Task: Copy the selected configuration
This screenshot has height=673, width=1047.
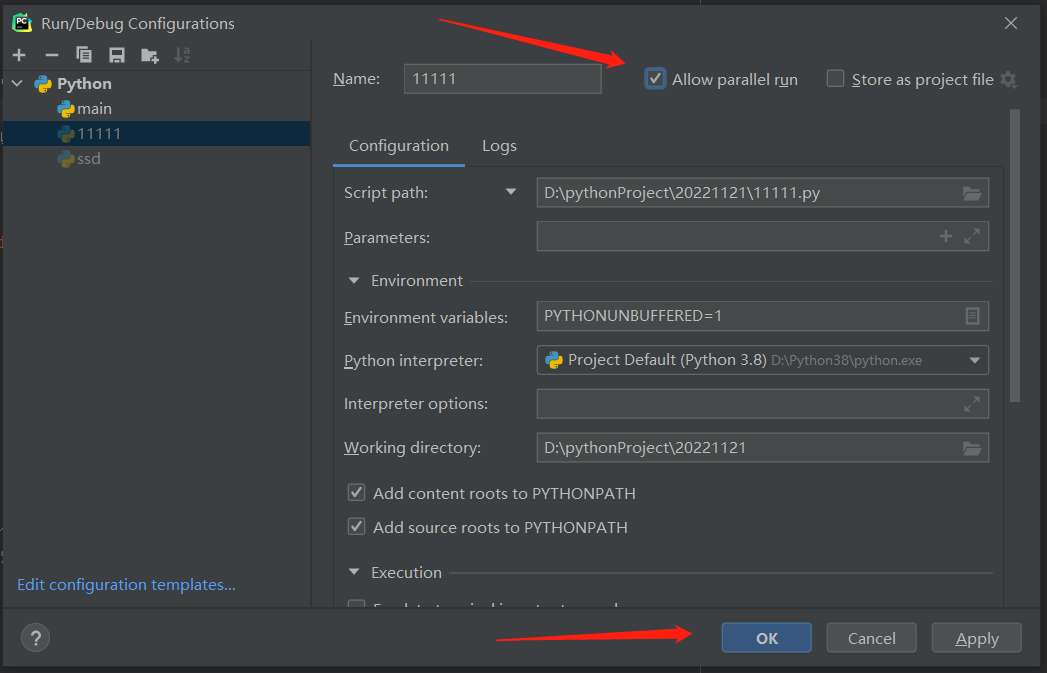Action: [x=84, y=55]
